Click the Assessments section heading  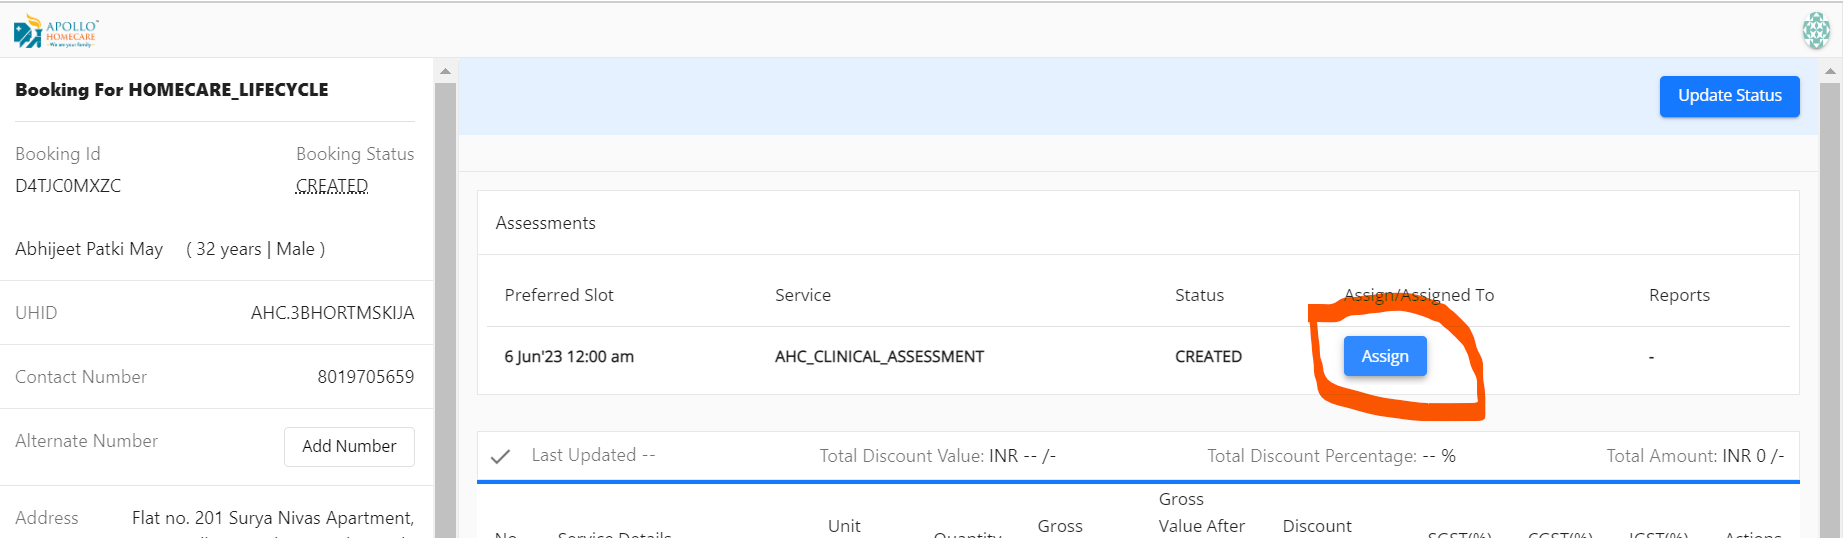(x=546, y=223)
